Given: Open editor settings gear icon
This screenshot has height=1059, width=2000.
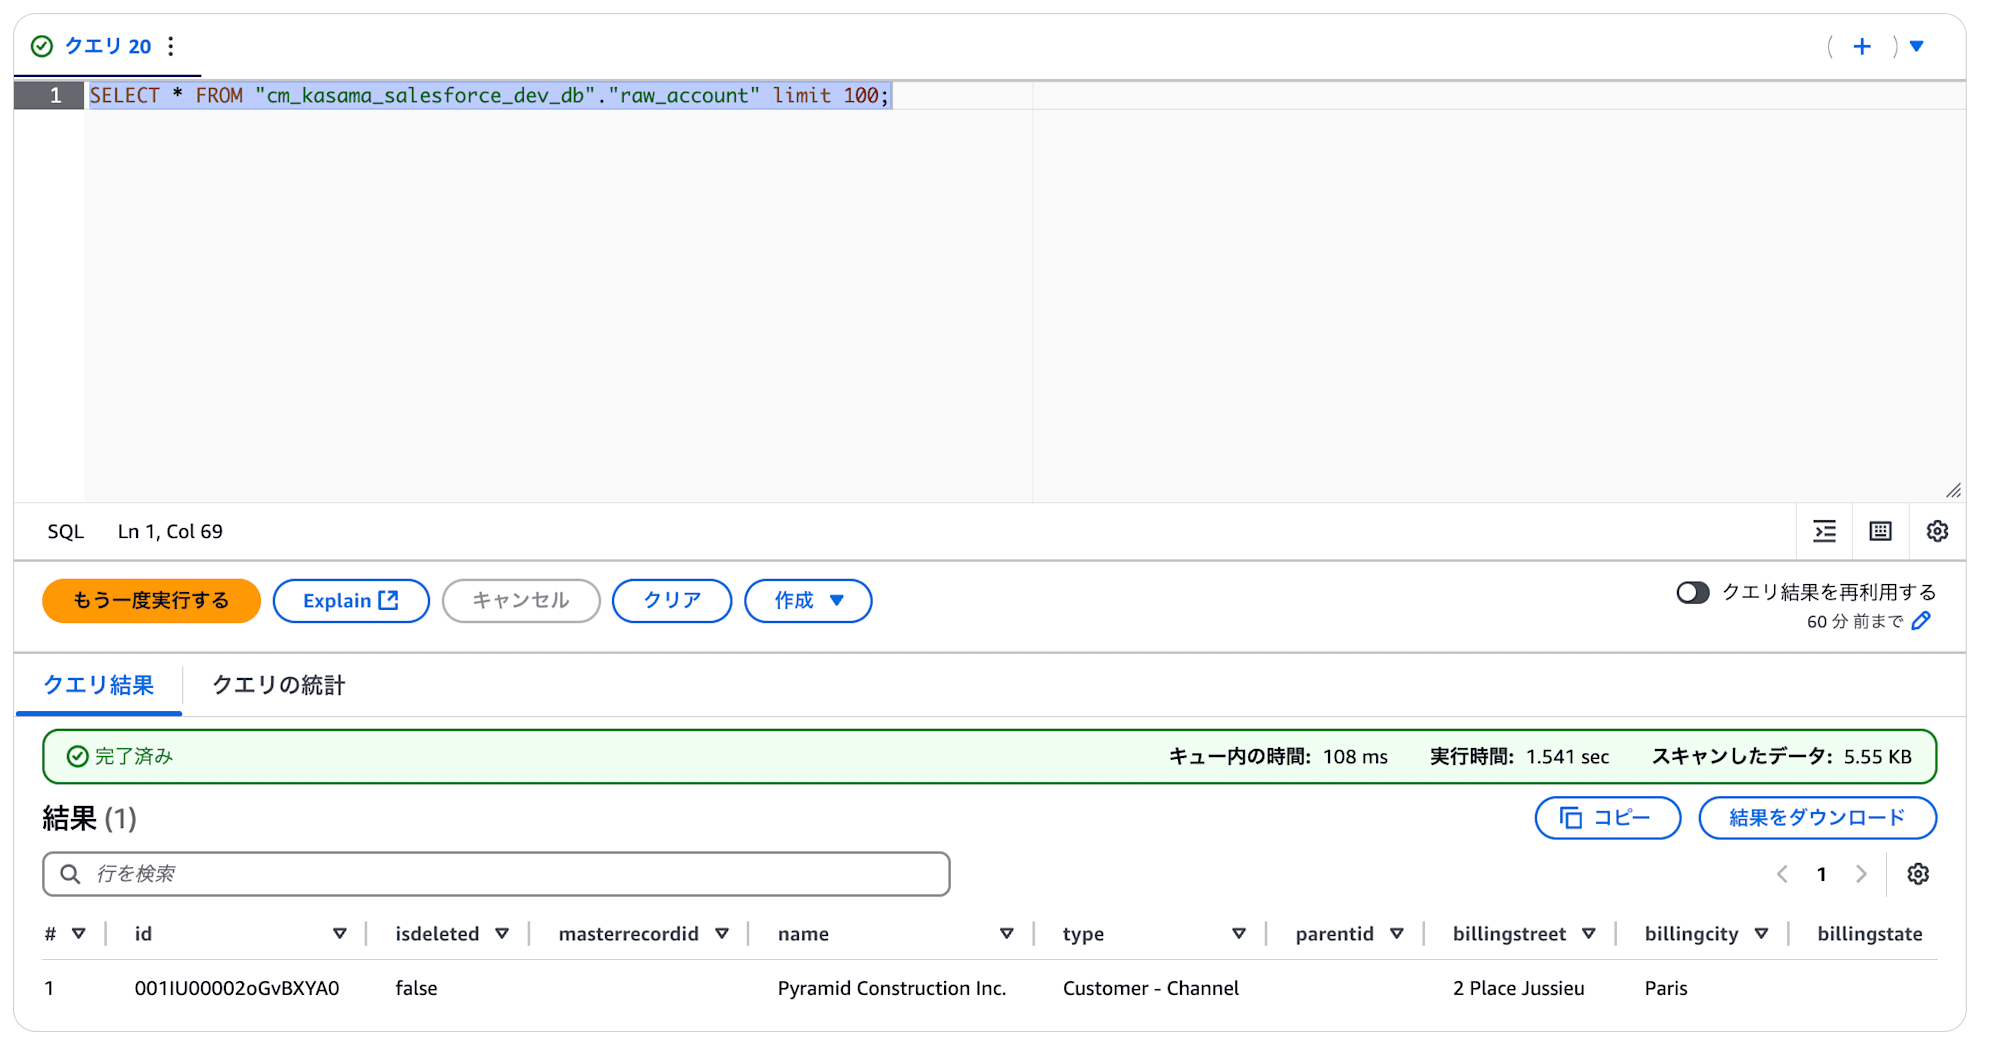Looking at the screenshot, I should [1937, 531].
